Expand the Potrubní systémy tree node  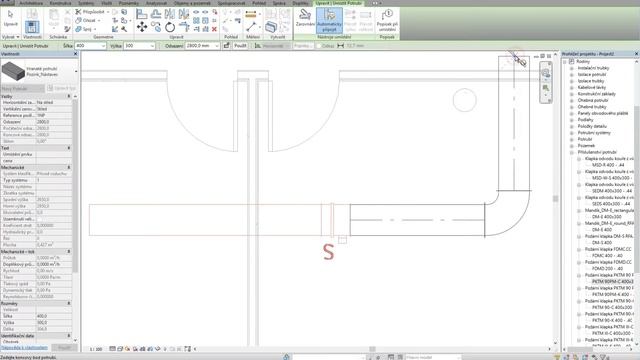click(572, 133)
